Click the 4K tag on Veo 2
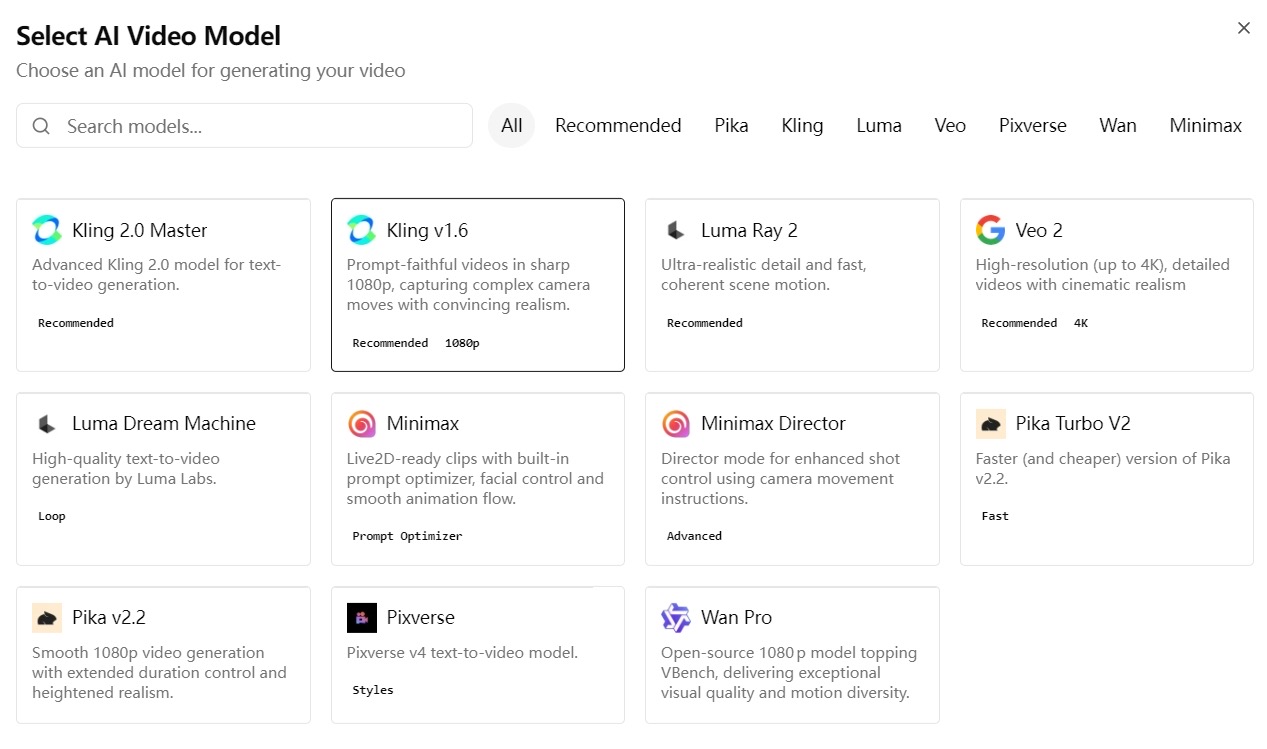1267x749 pixels. (x=1081, y=323)
